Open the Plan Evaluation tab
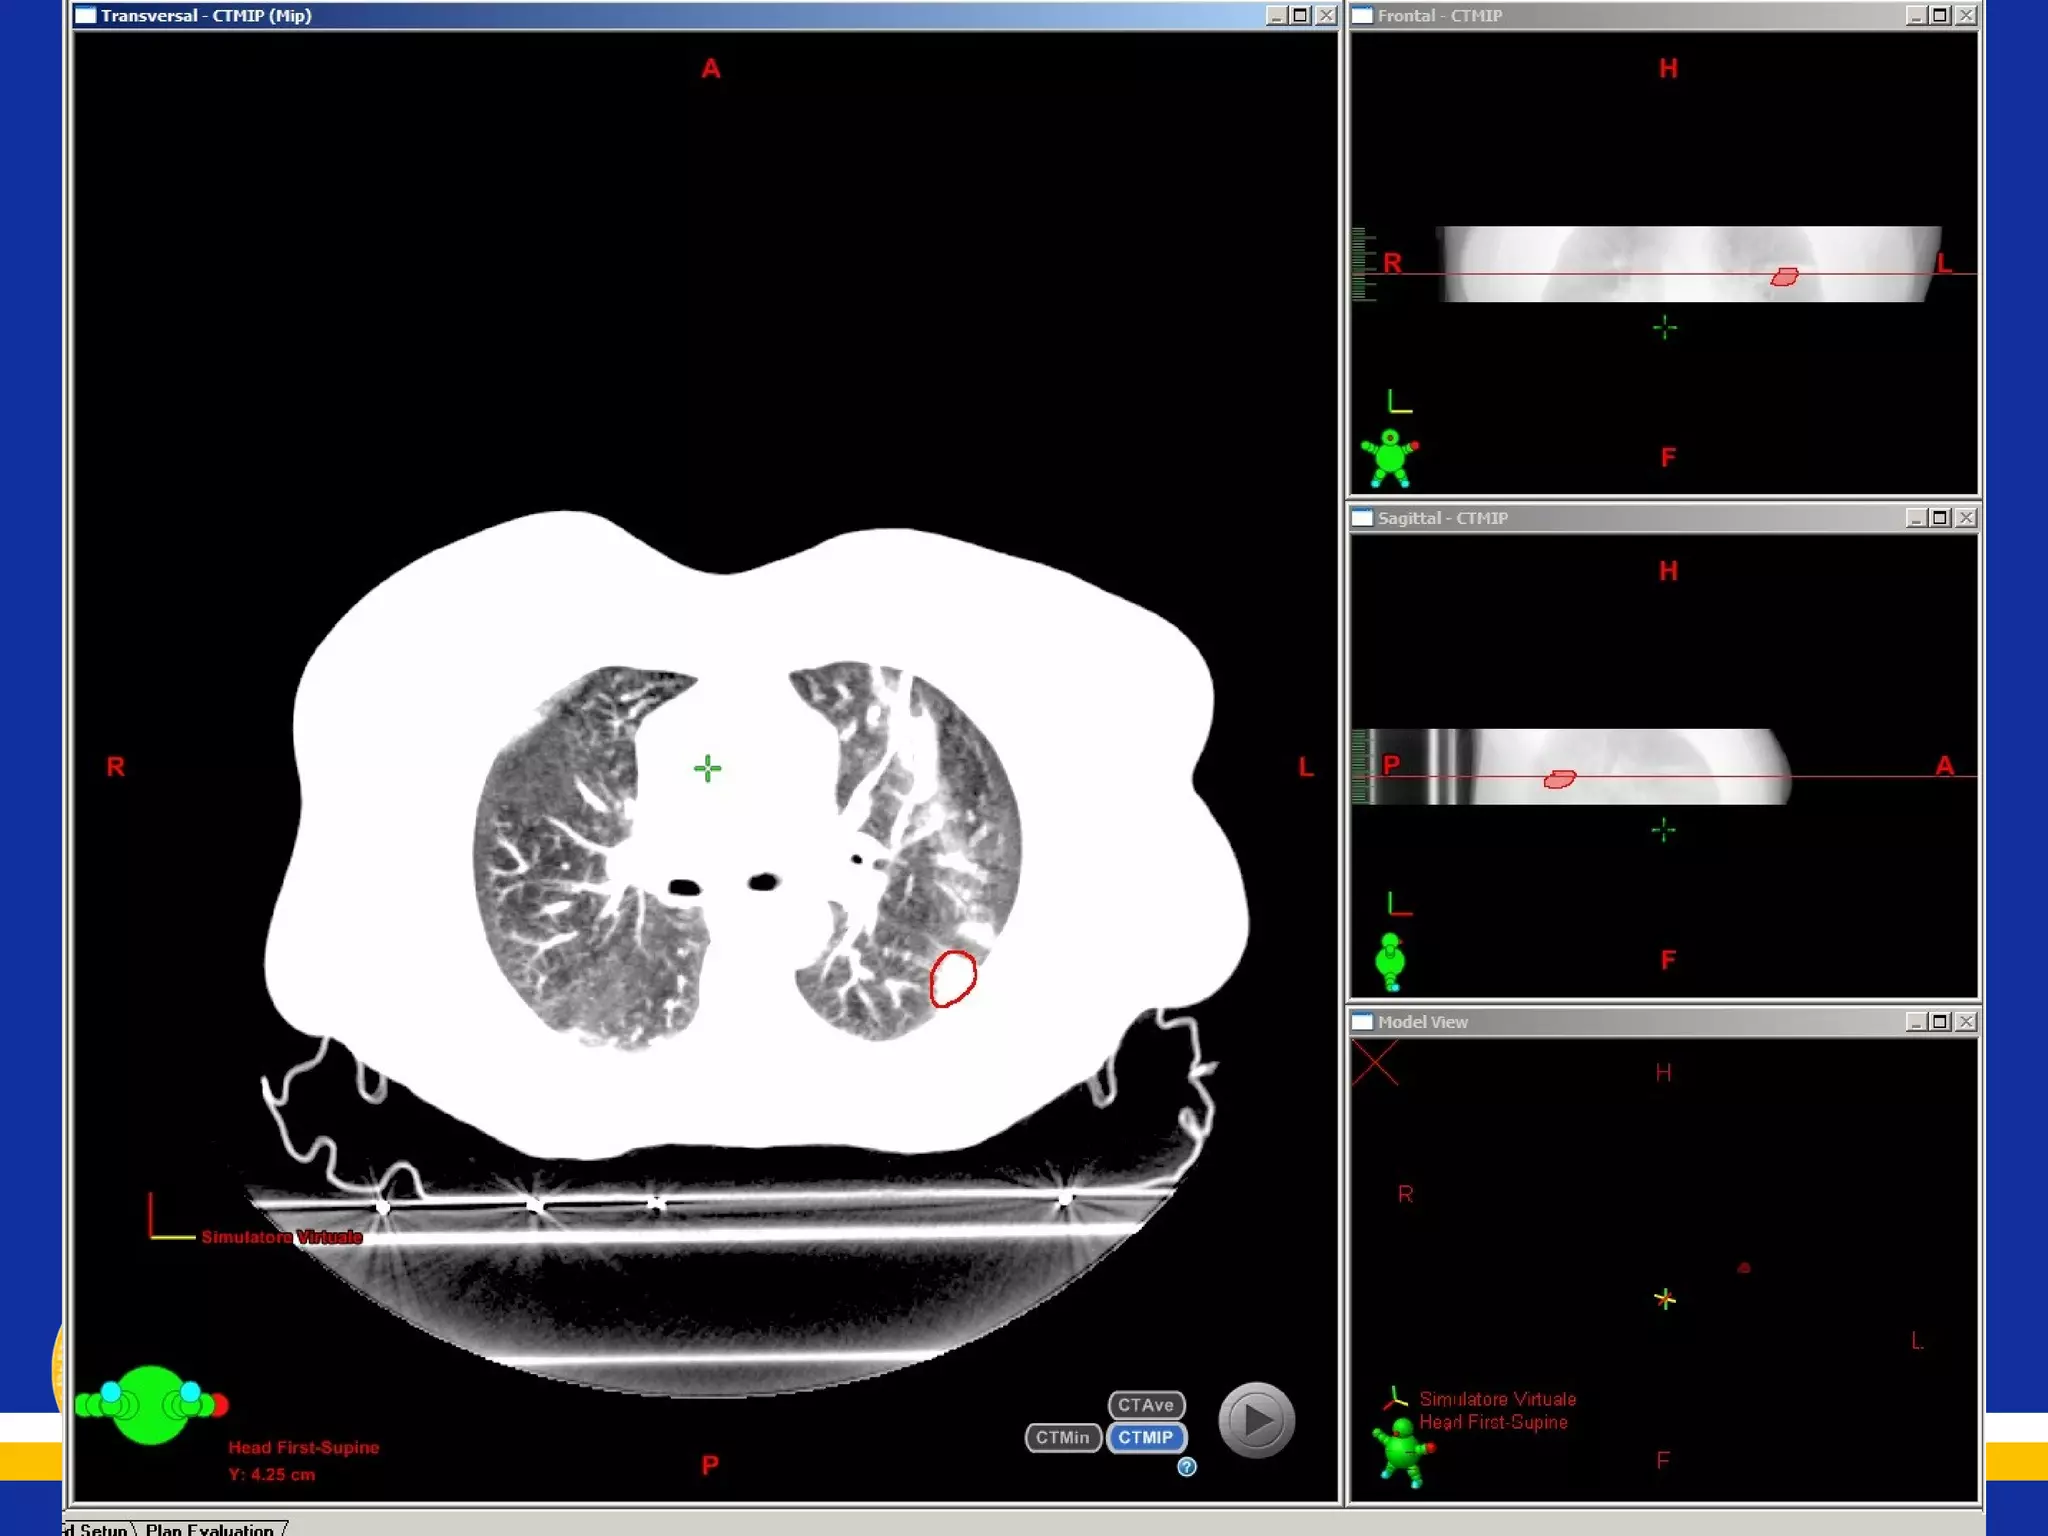Screen dimensions: 2048x1536 [209, 1529]
